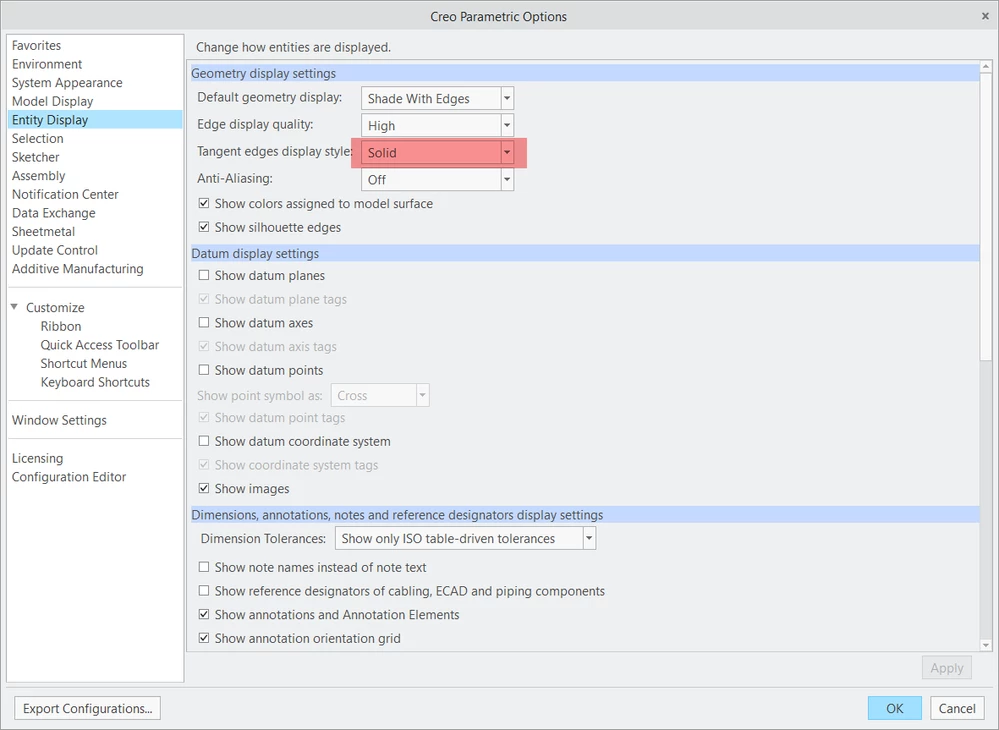
Task: Open Sketcher options
Action: click(x=35, y=157)
